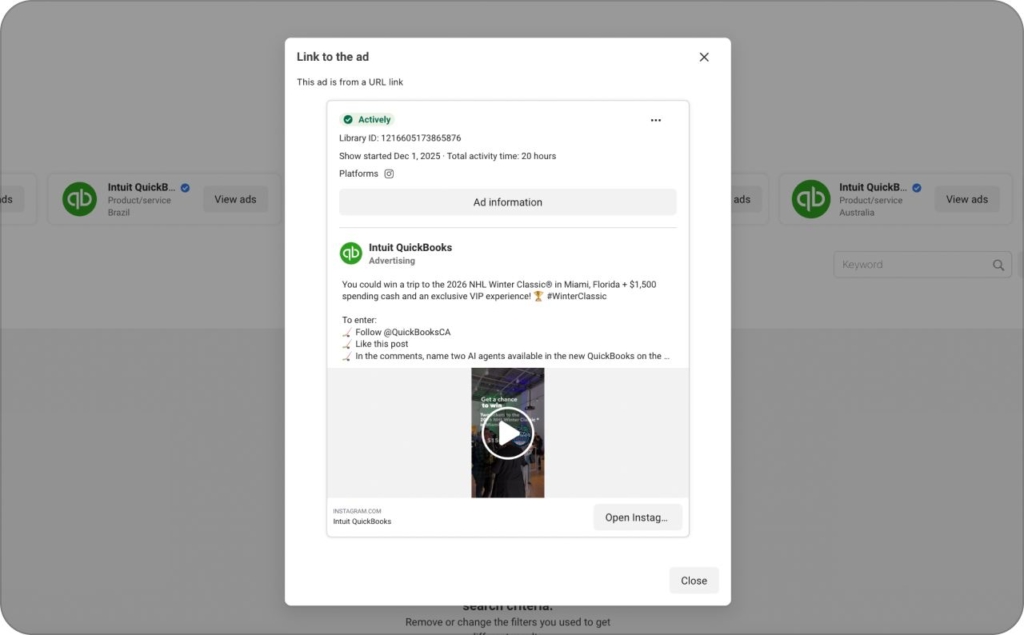Click View ads for the Brazil listing
Image resolution: width=1024 pixels, height=635 pixels.
[235, 199]
